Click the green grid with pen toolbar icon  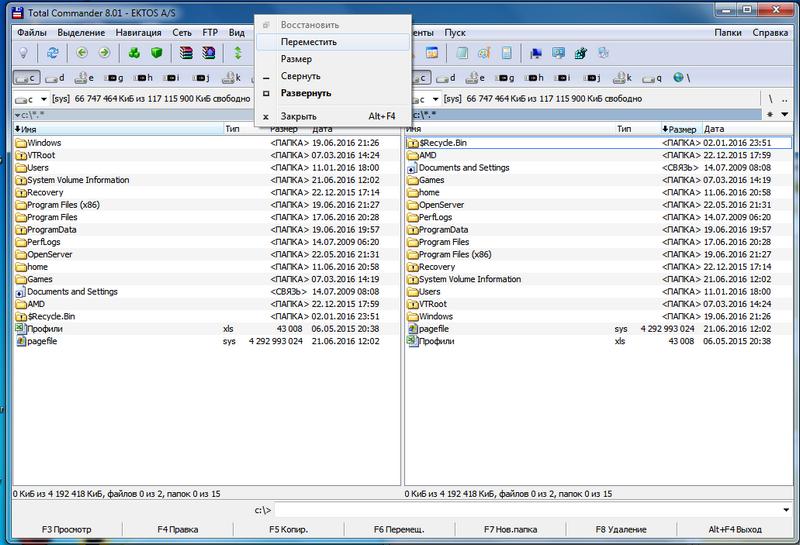pos(580,53)
